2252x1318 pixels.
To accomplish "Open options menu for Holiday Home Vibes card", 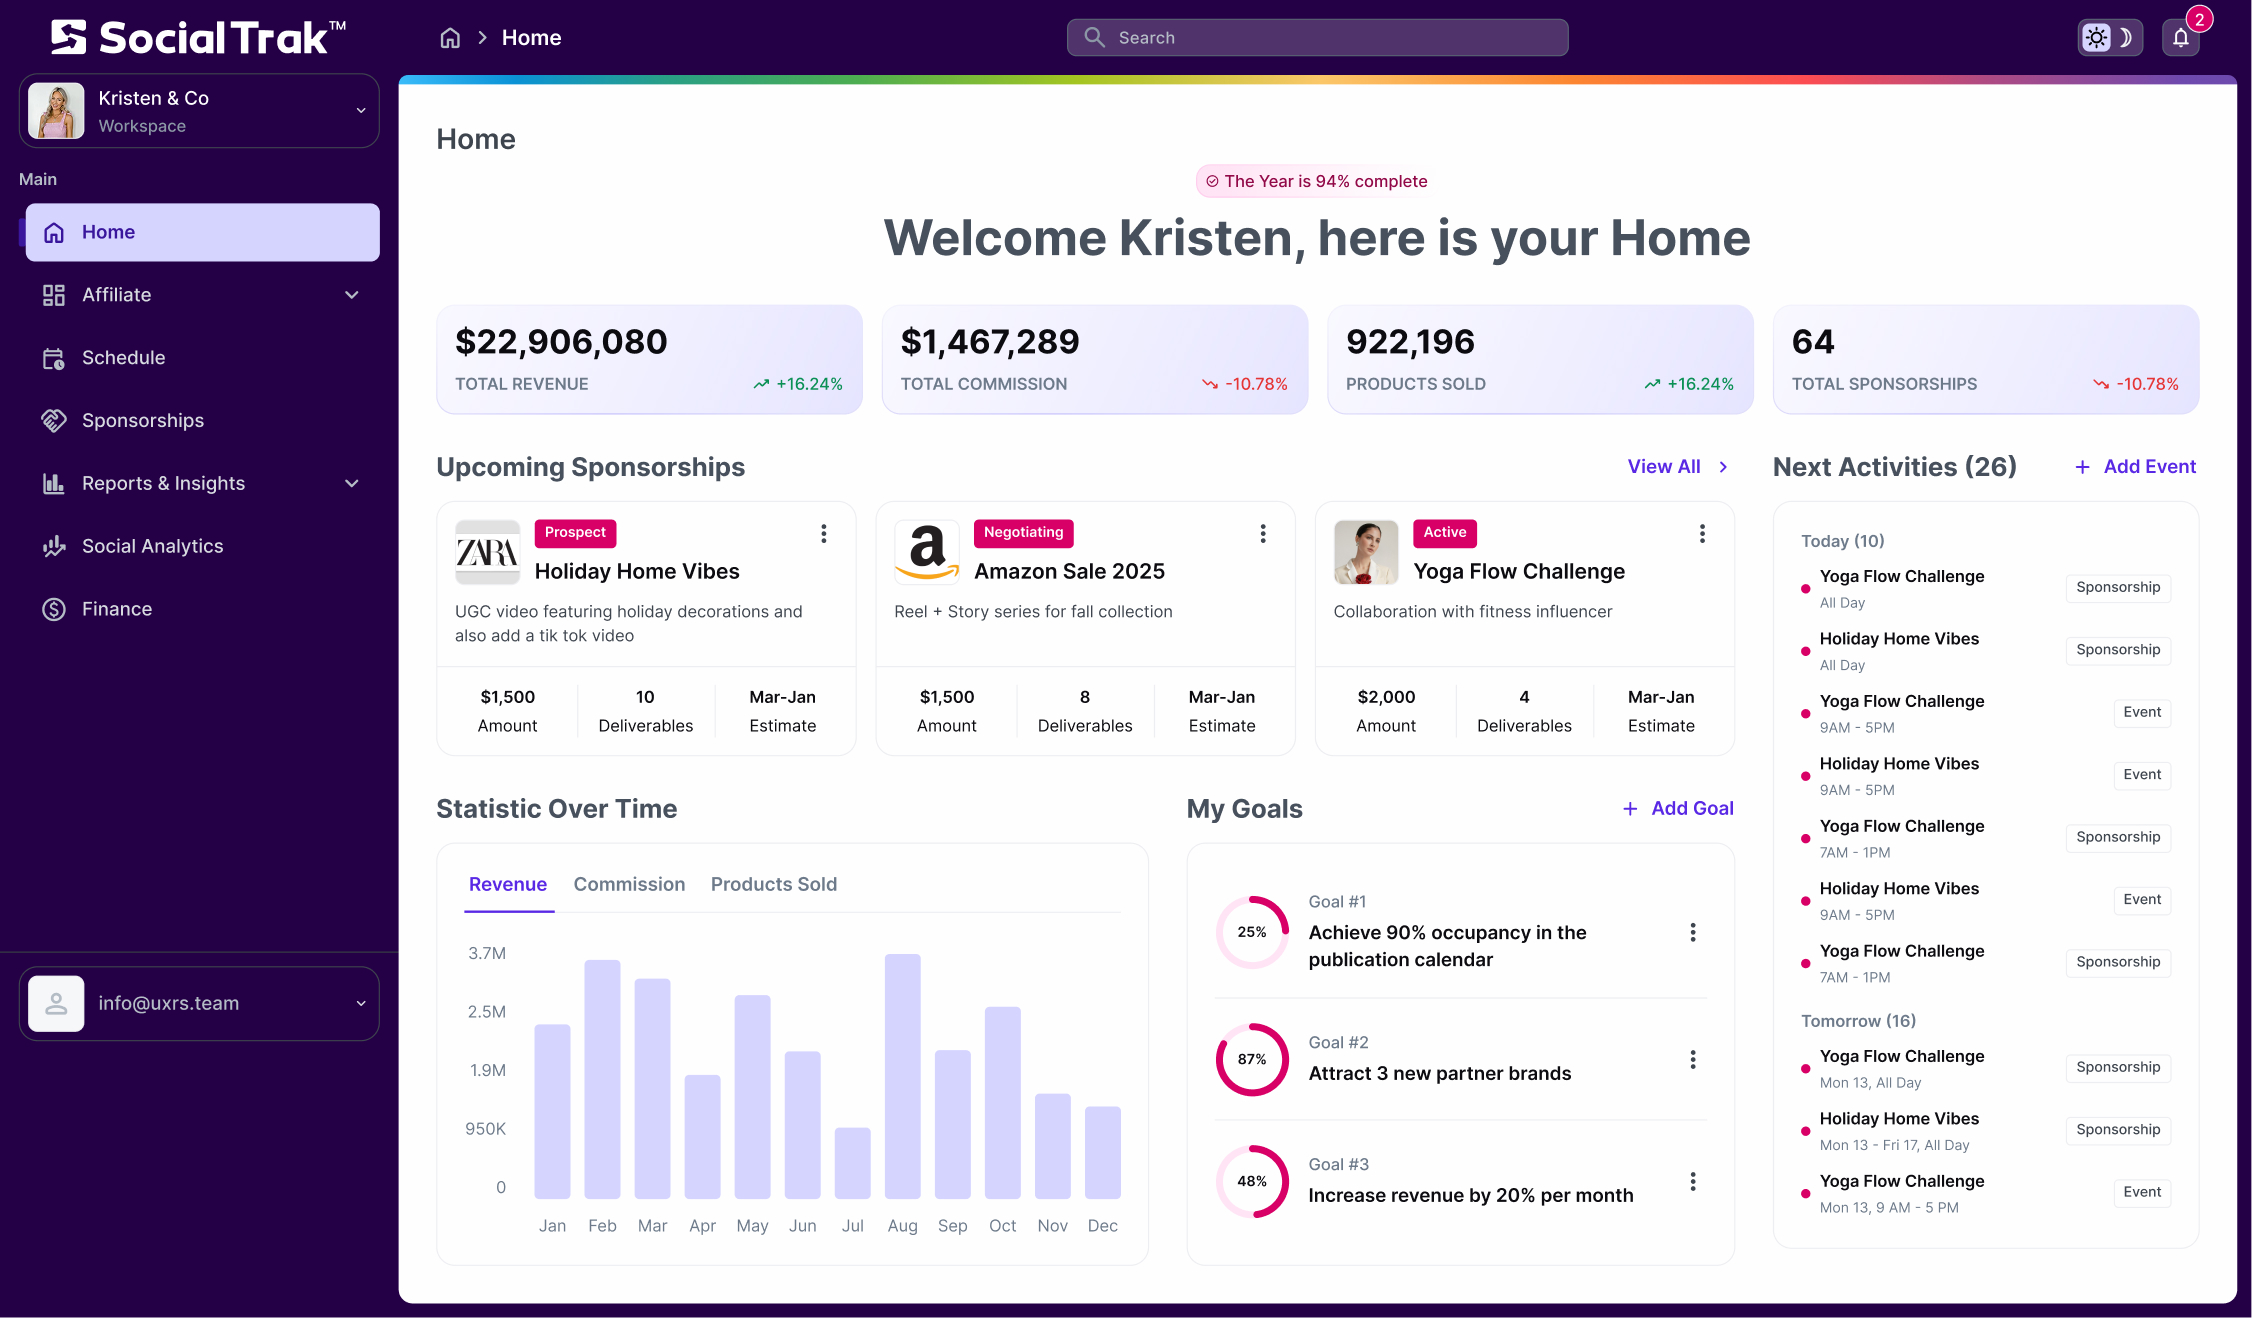I will (824, 534).
